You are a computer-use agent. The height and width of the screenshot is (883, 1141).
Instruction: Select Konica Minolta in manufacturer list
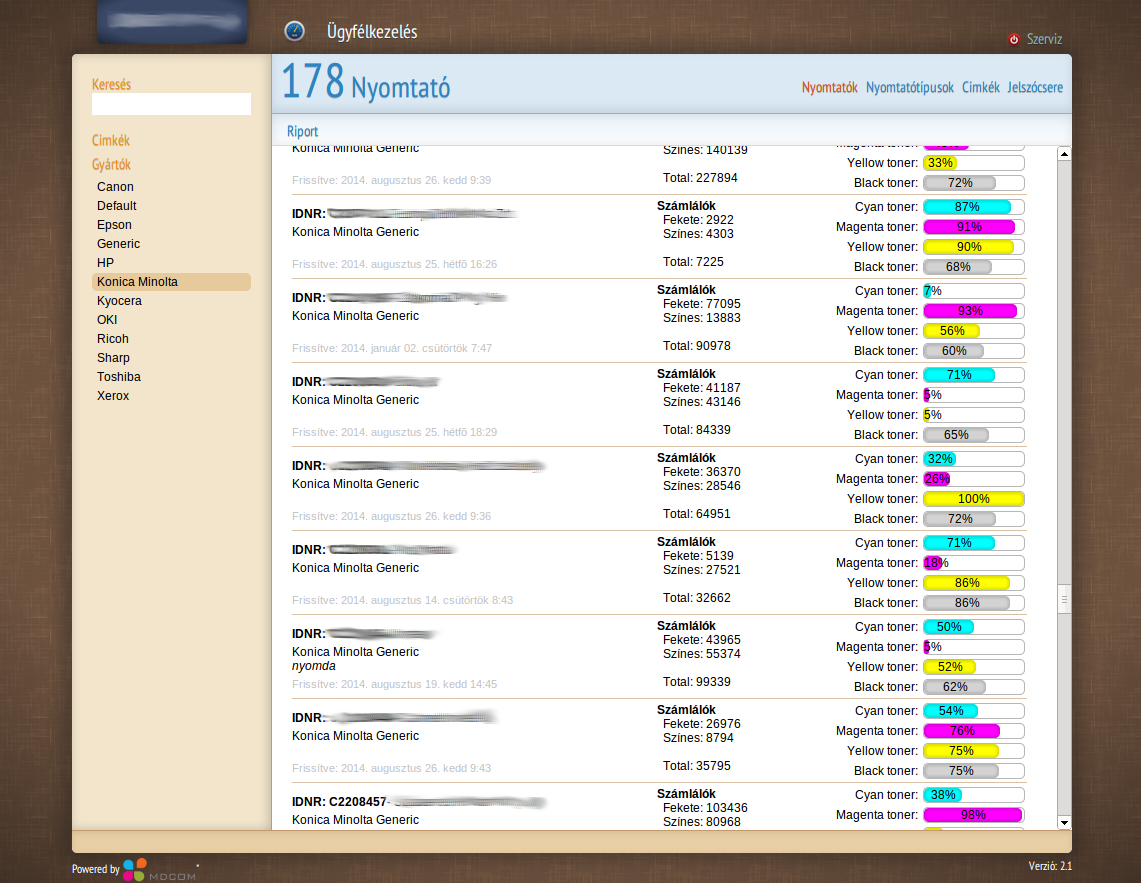click(171, 282)
